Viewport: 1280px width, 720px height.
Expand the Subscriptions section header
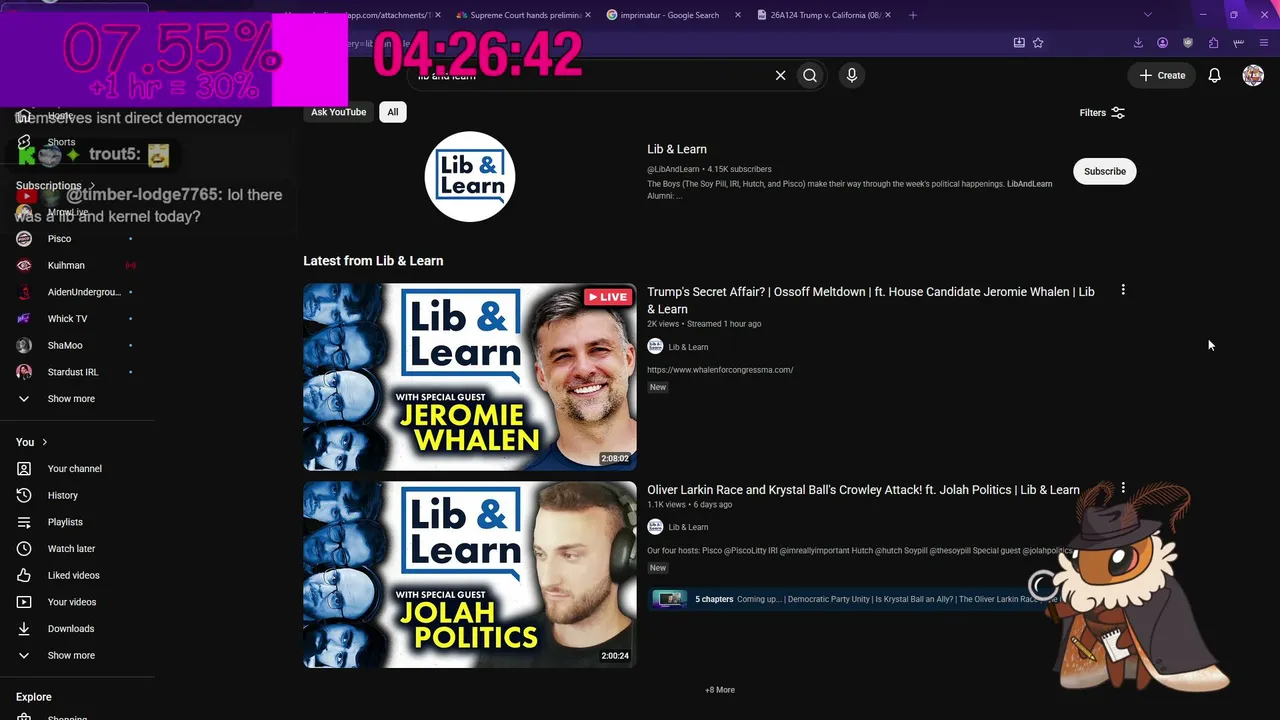[55, 186]
